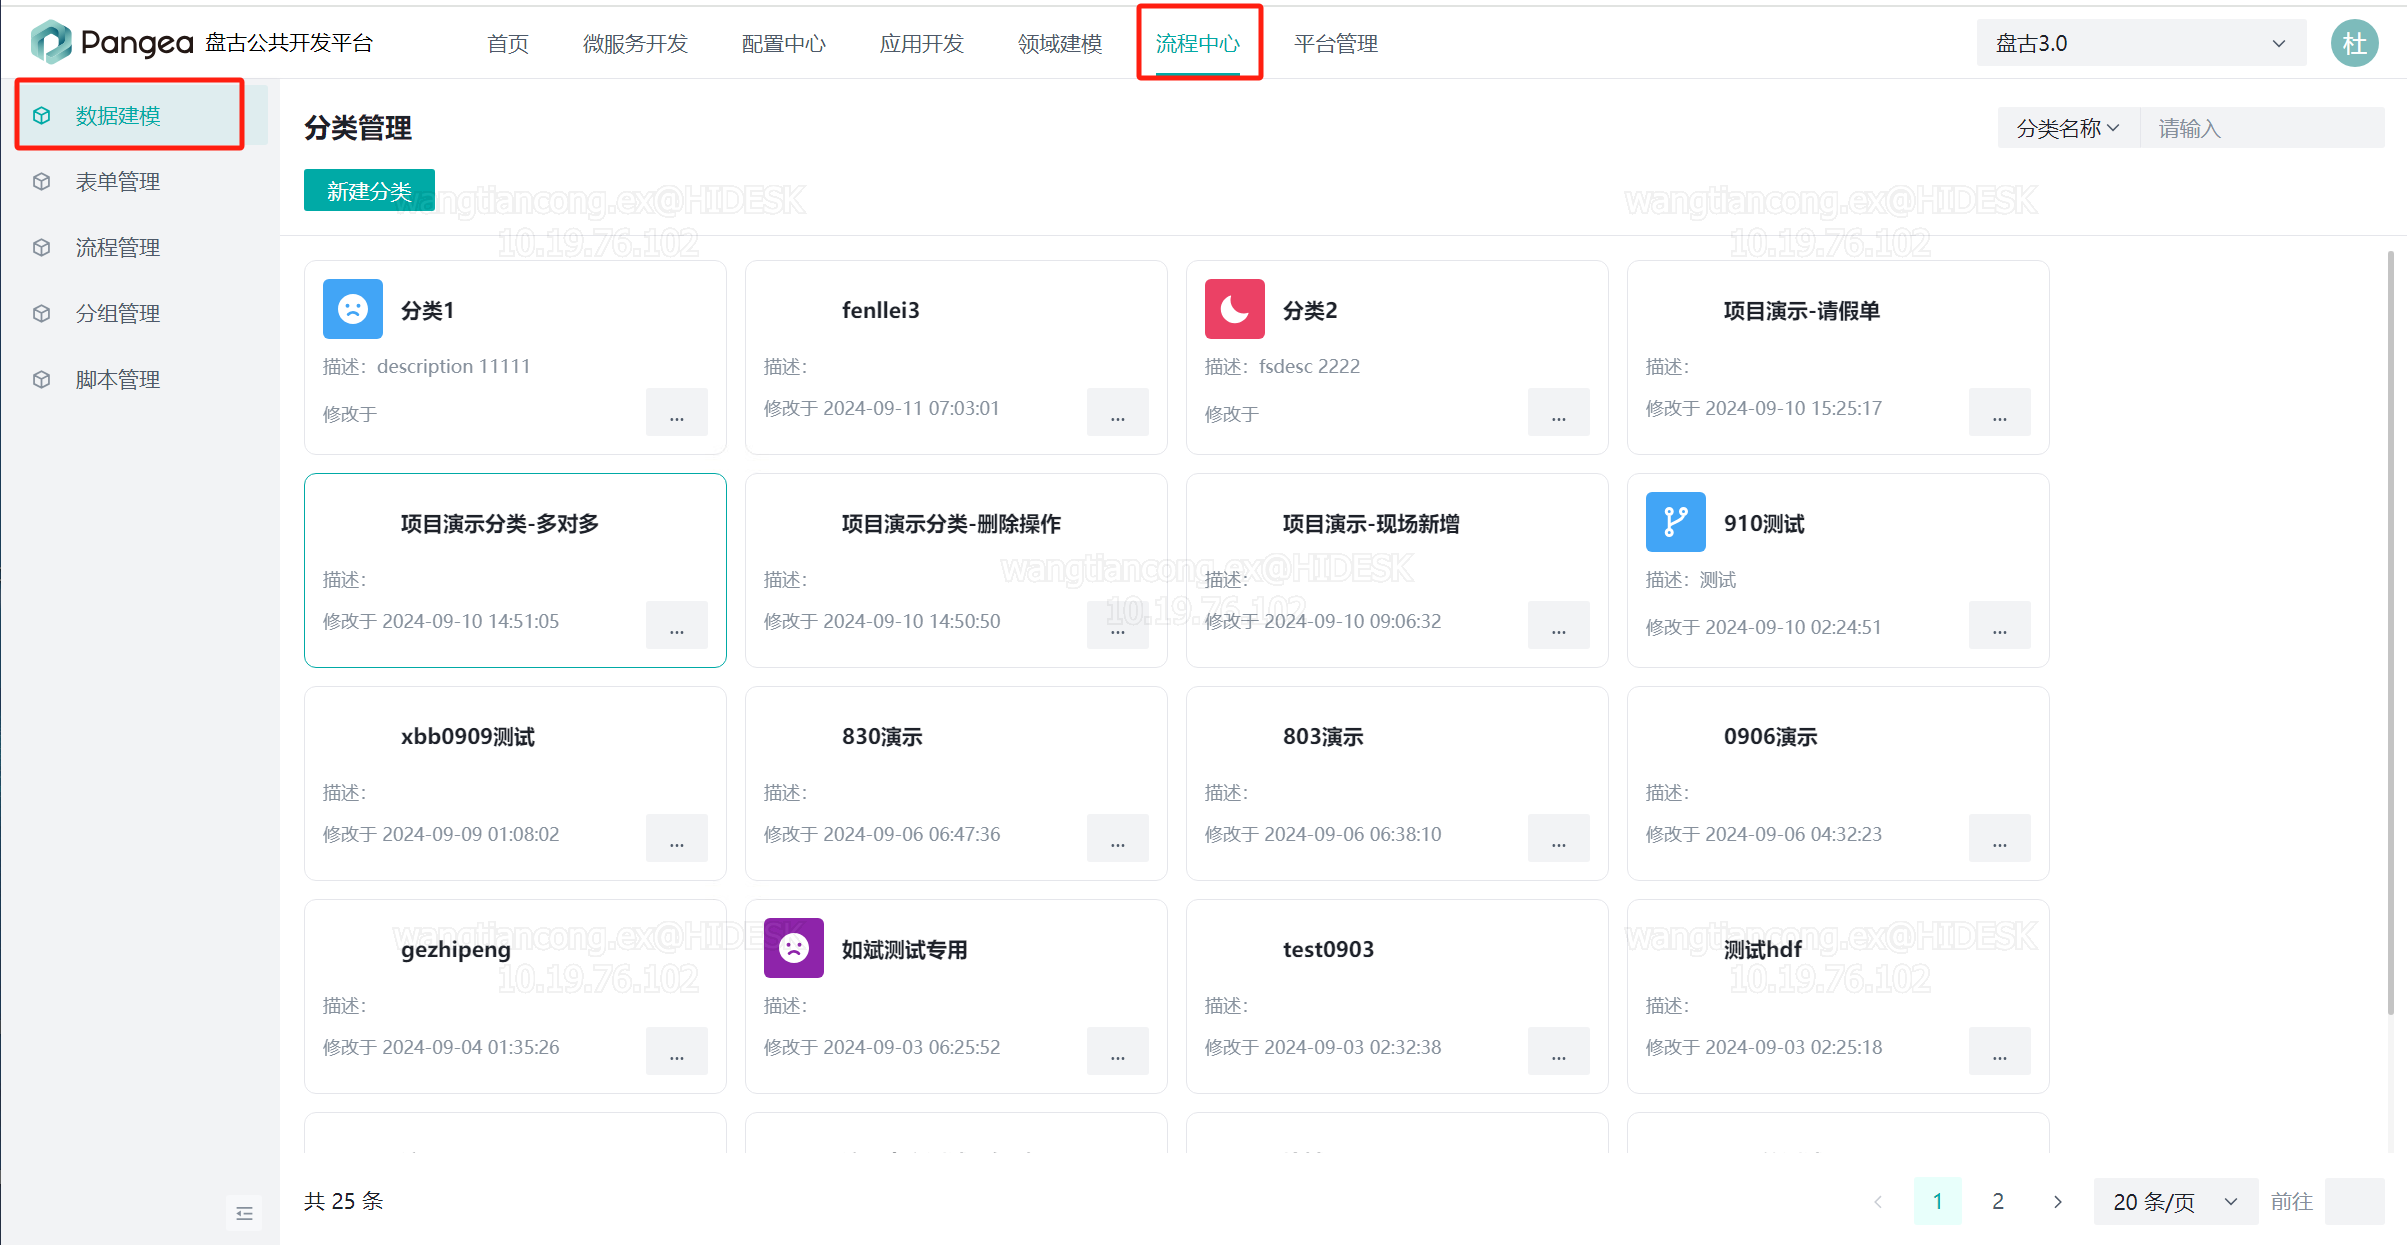Open the more menu on xbb0909测试 card
2407x1245 pixels.
[x=677, y=838]
